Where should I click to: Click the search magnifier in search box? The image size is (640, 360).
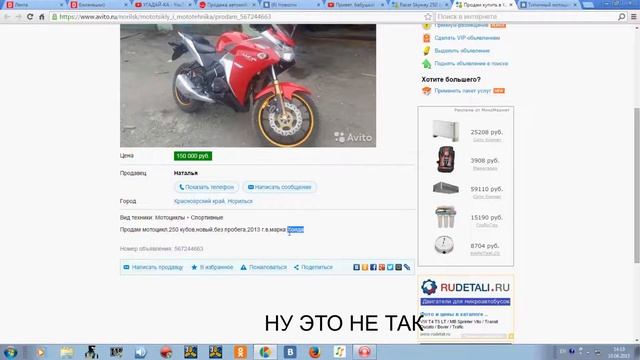pos(621,17)
